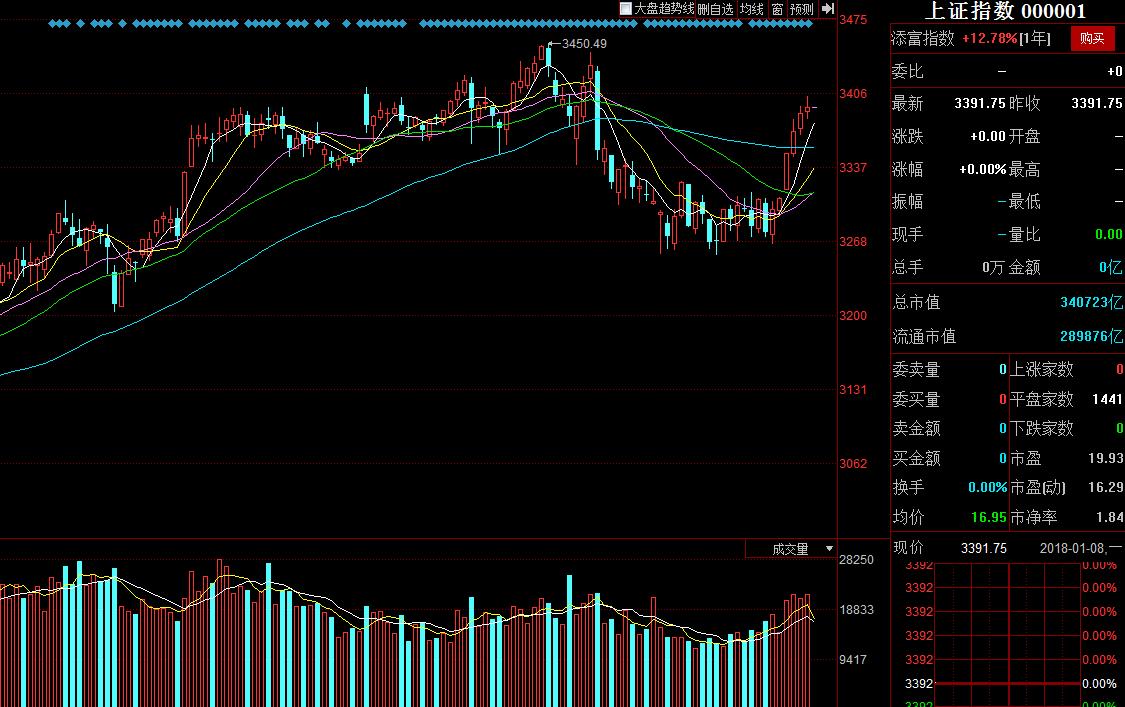Click the 现价 value 3391.75
Screen dimensions: 1125x707
[x=984, y=548]
